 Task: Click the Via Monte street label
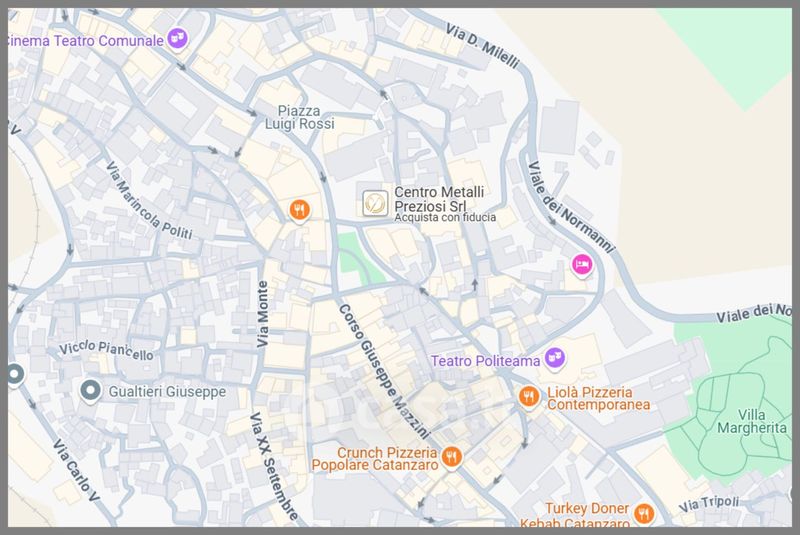pos(262,314)
